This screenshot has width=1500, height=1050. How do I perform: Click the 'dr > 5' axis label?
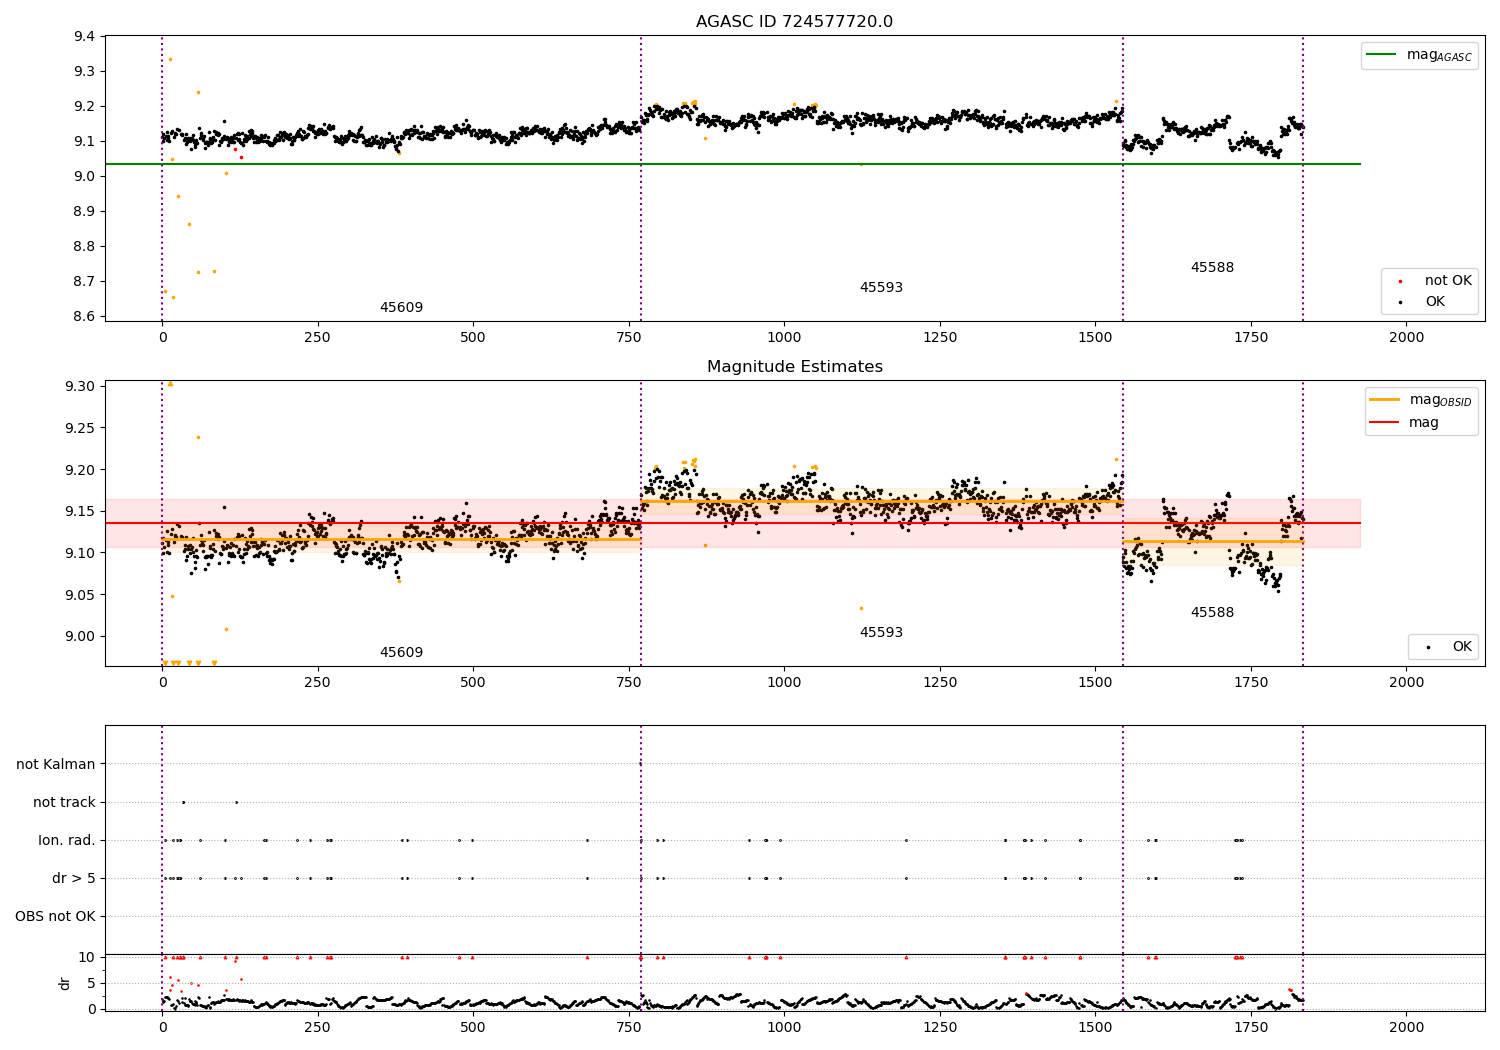(74, 878)
